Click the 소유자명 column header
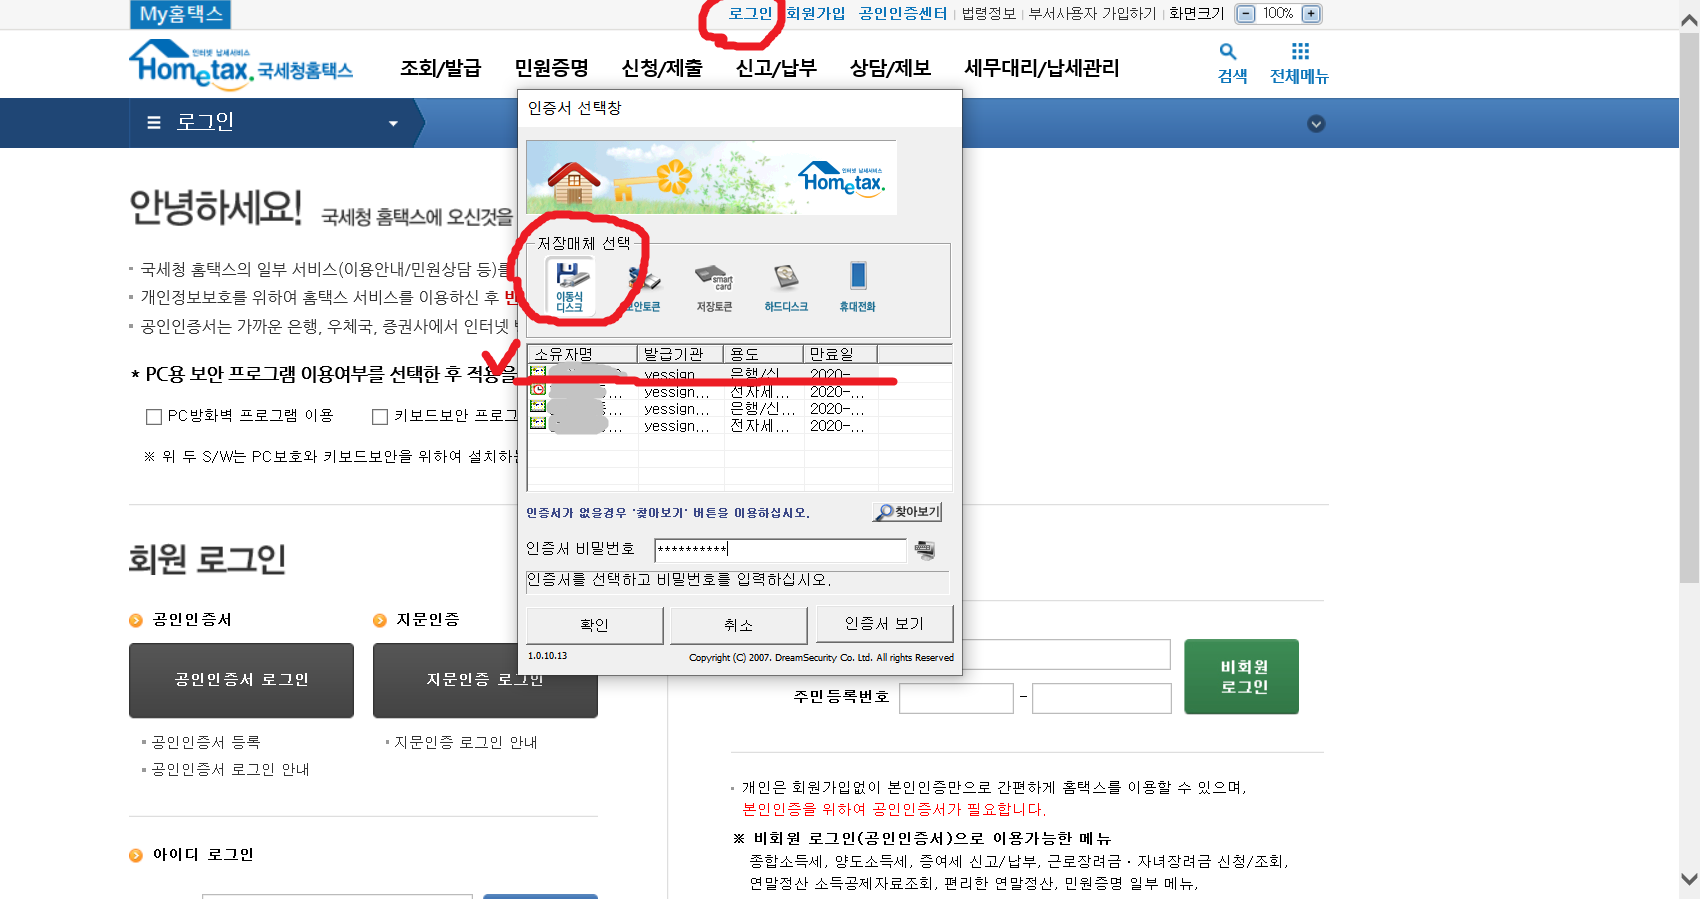1700x899 pixels. [x=583, y=354]
